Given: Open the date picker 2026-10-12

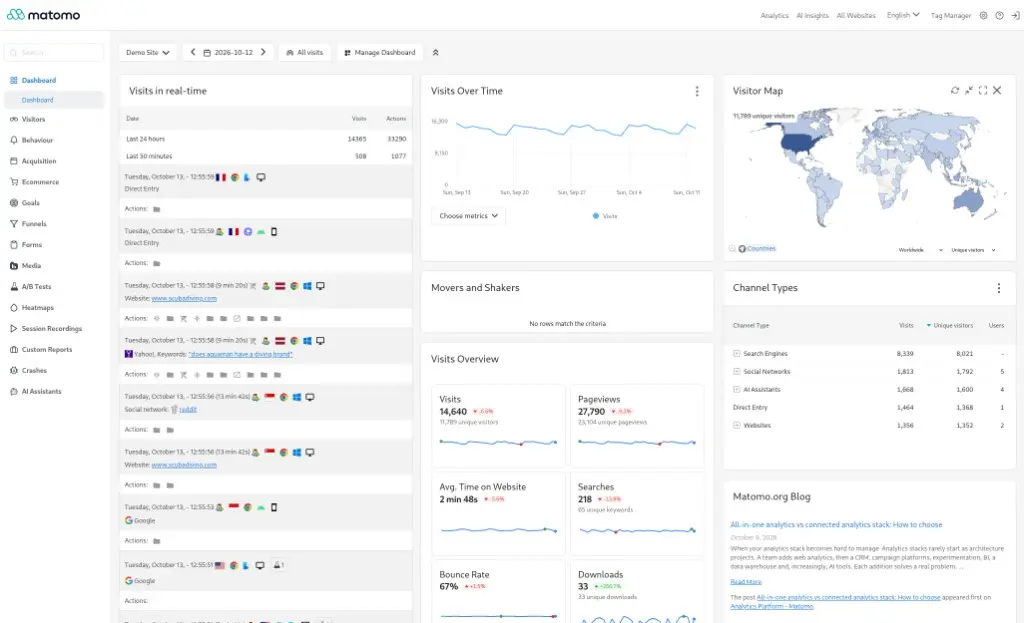Looking at the screenshot, I should (228, 52).
